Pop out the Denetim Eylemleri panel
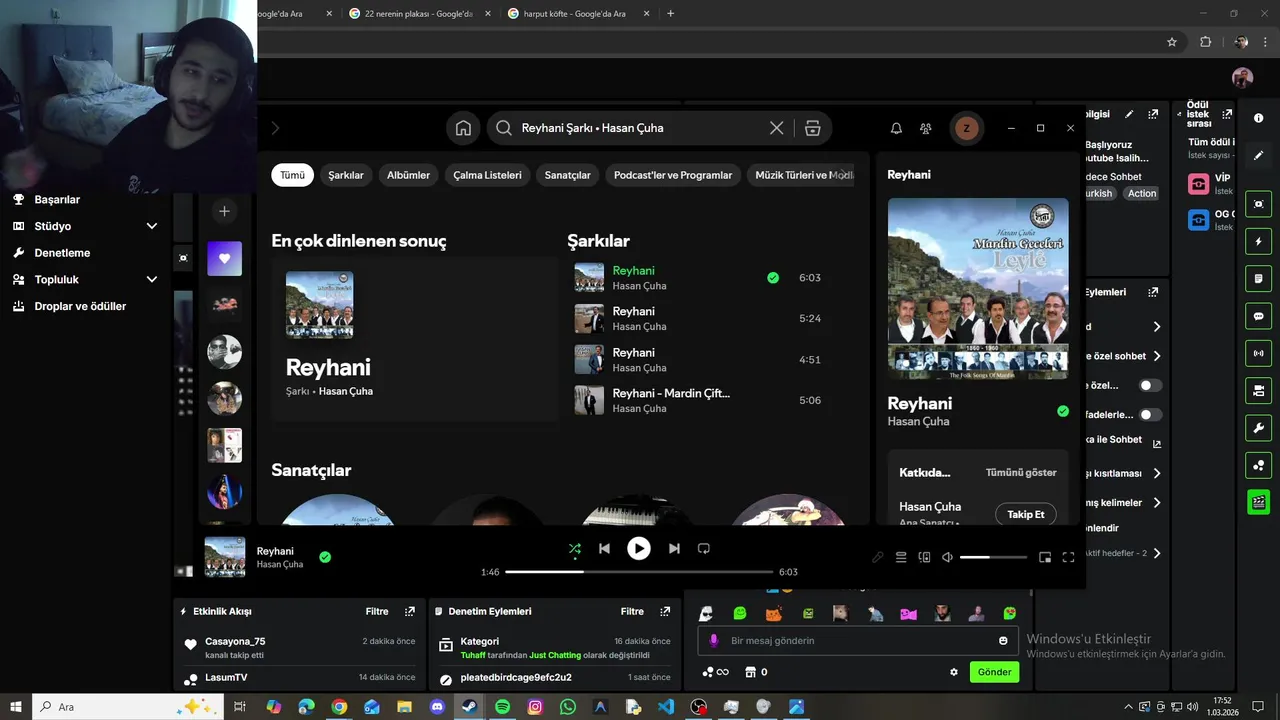 (665, 611)
